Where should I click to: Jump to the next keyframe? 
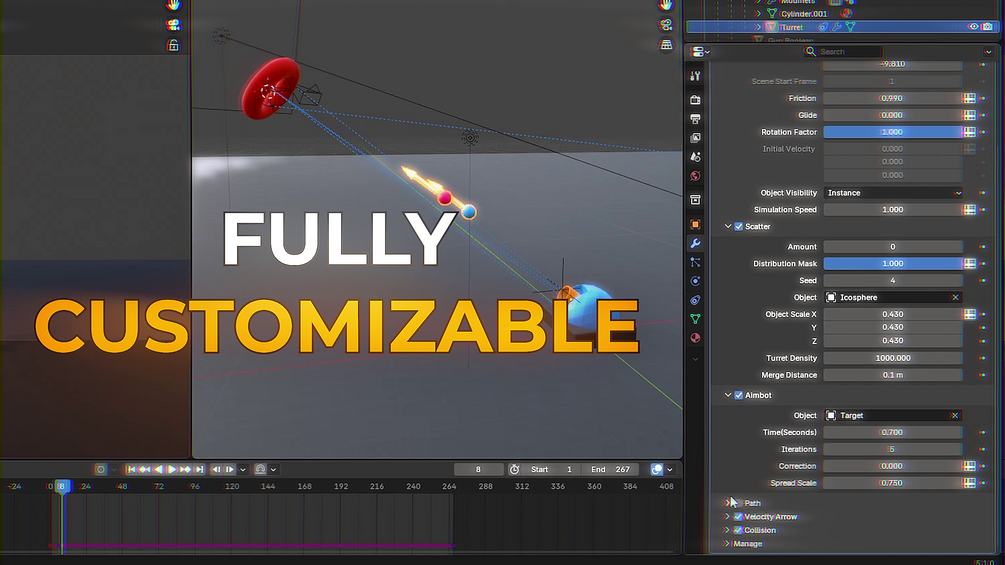[186, 470]
